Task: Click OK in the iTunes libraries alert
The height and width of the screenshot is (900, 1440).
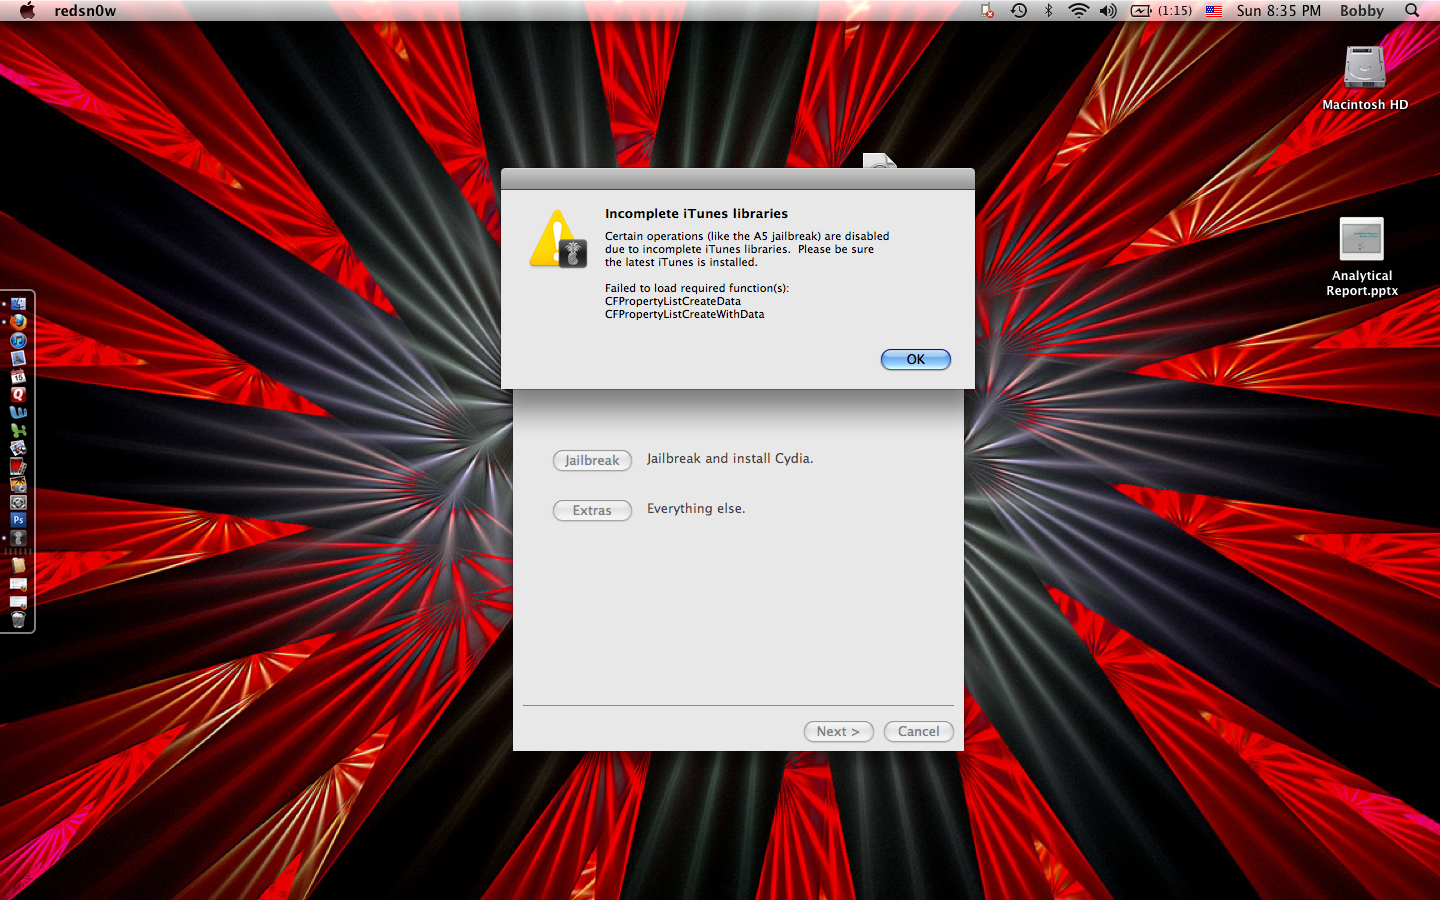Action: click(x=915, y=359)
